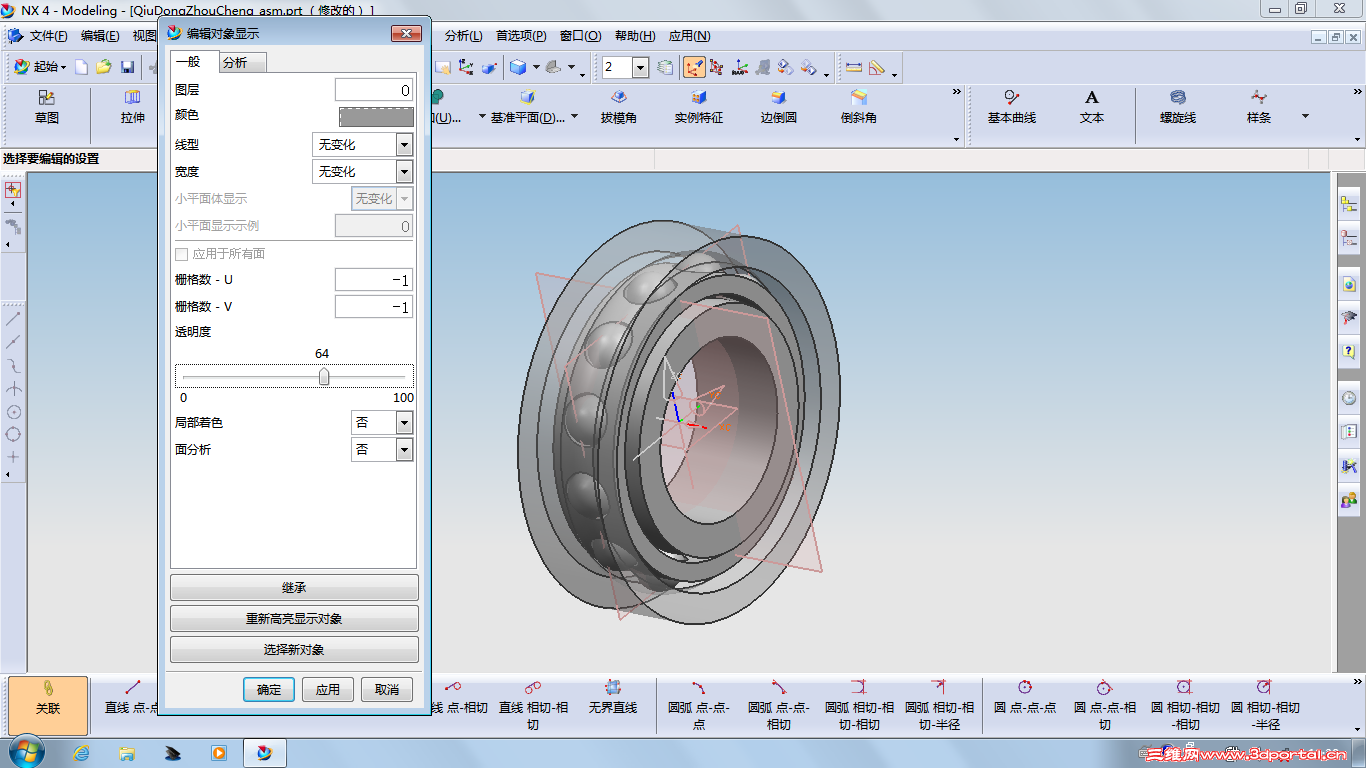Click the Sketch (草图) tool icon

click(46, 98)
